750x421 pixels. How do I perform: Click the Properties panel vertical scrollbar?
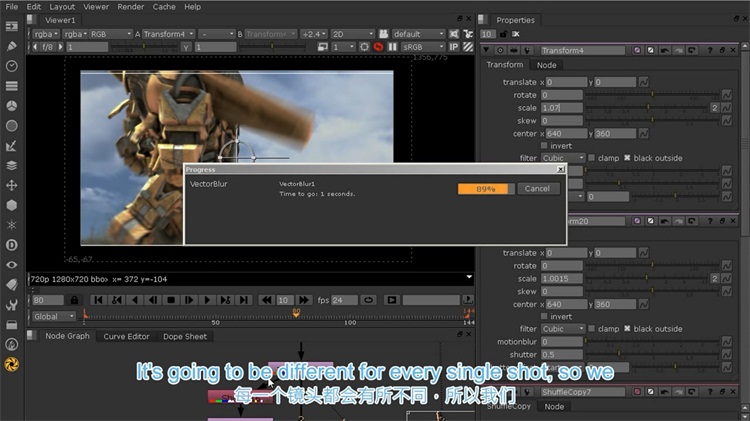[x=745, y=144]
